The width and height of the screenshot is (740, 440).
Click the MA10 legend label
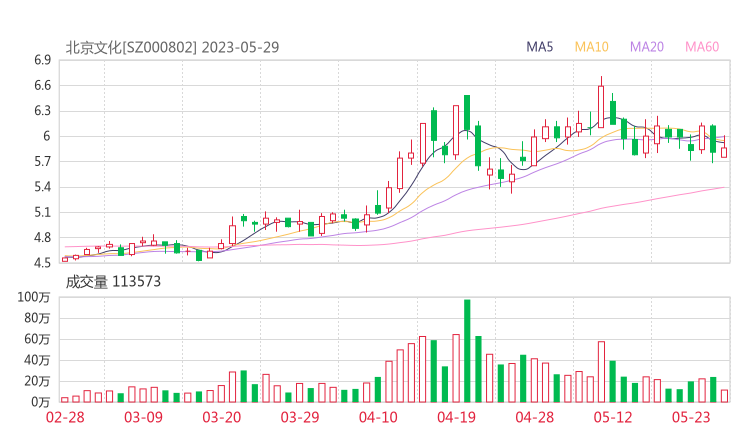tap(591, 47)
